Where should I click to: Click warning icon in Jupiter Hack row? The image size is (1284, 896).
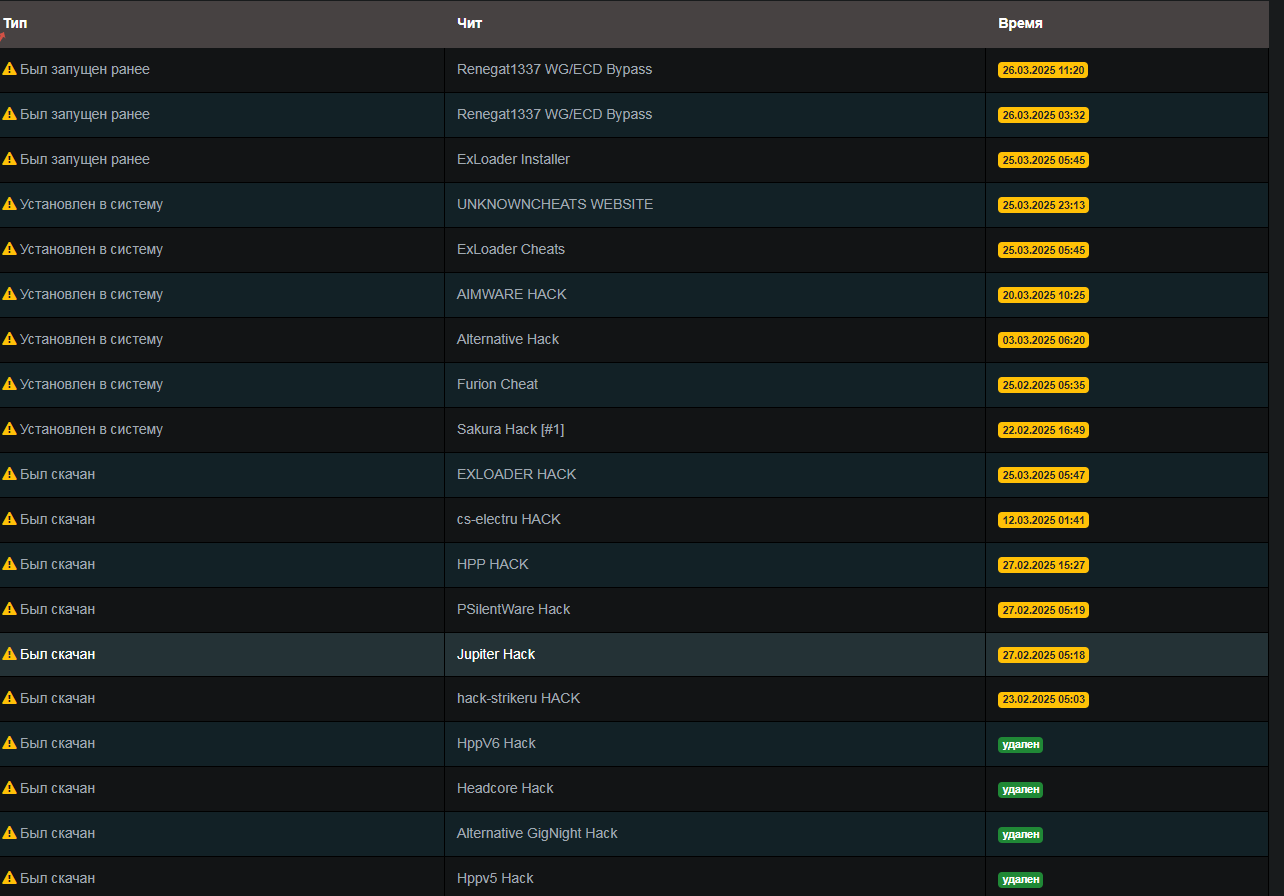pos(10,654)
